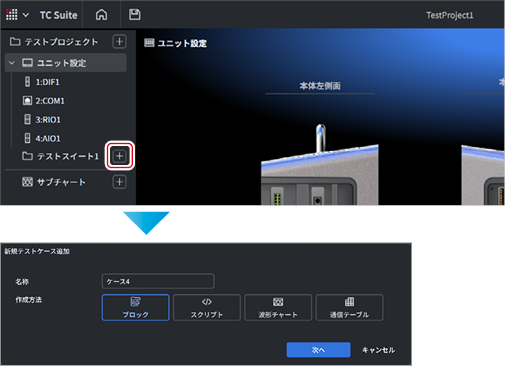505x366 pixels.
Task: Open the テストスイート1 folder
Action: (x=60, y=156)
